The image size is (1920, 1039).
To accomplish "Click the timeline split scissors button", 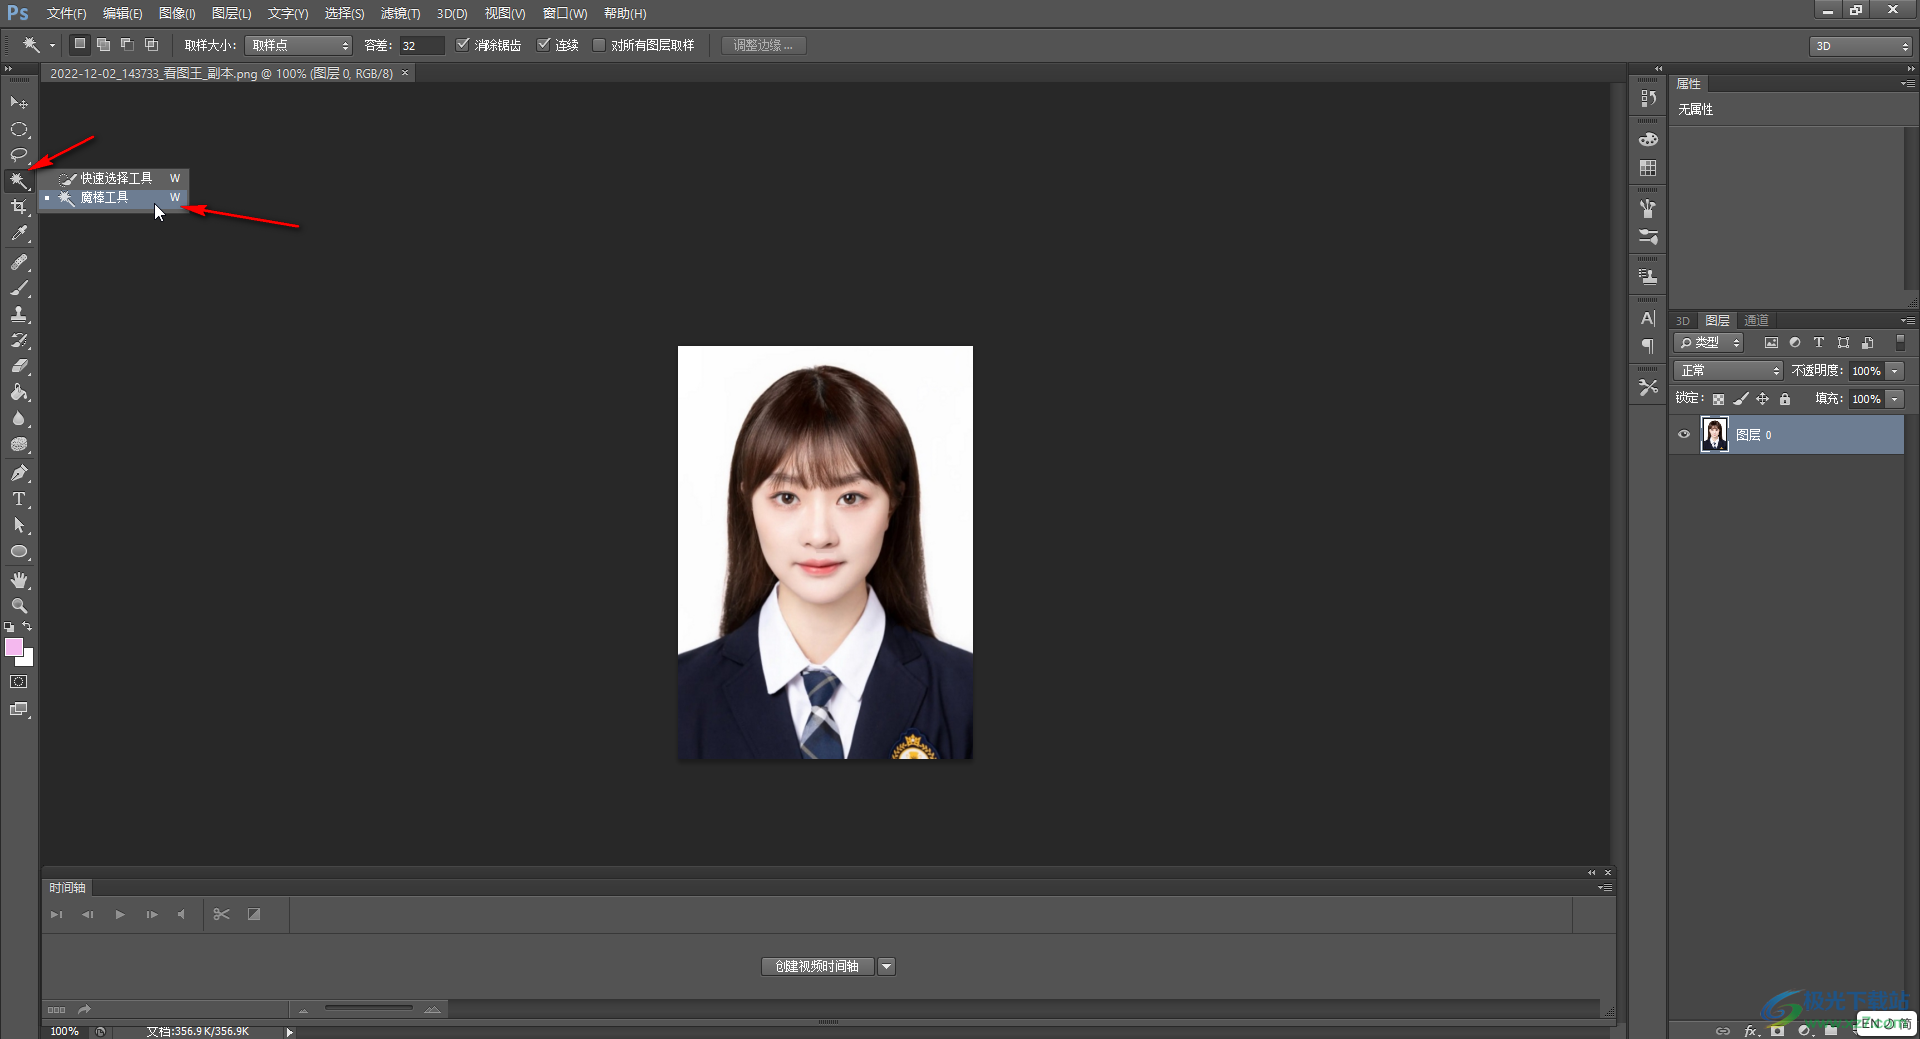I will [x=222, y=914].
